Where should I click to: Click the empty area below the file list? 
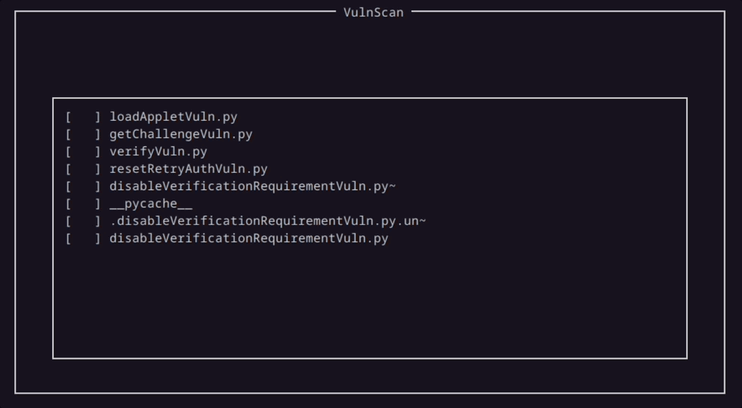370,301
